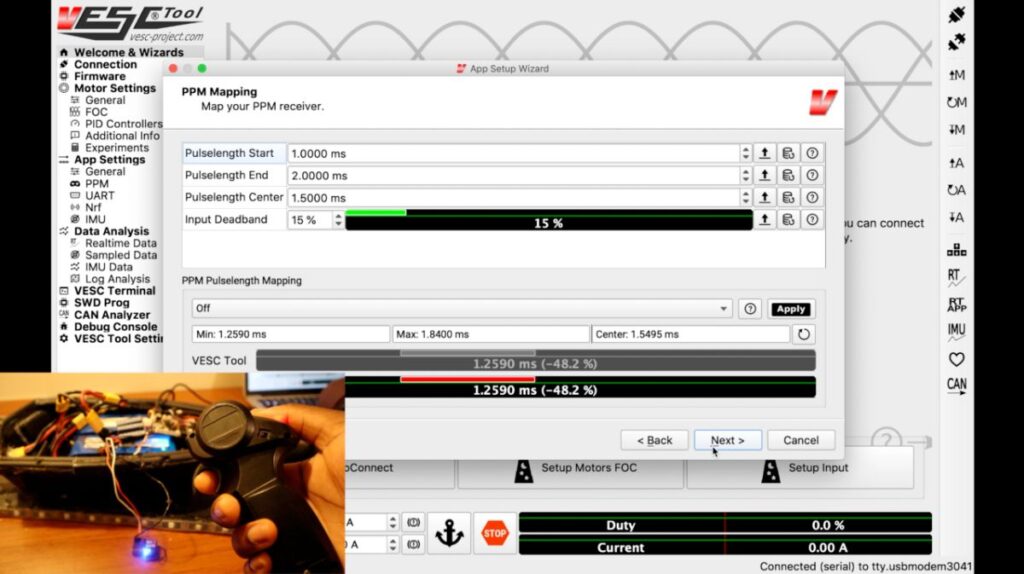Click the Input Deadband 15 % slider bar
The image size is (1024, 574).
click(549, 221)
